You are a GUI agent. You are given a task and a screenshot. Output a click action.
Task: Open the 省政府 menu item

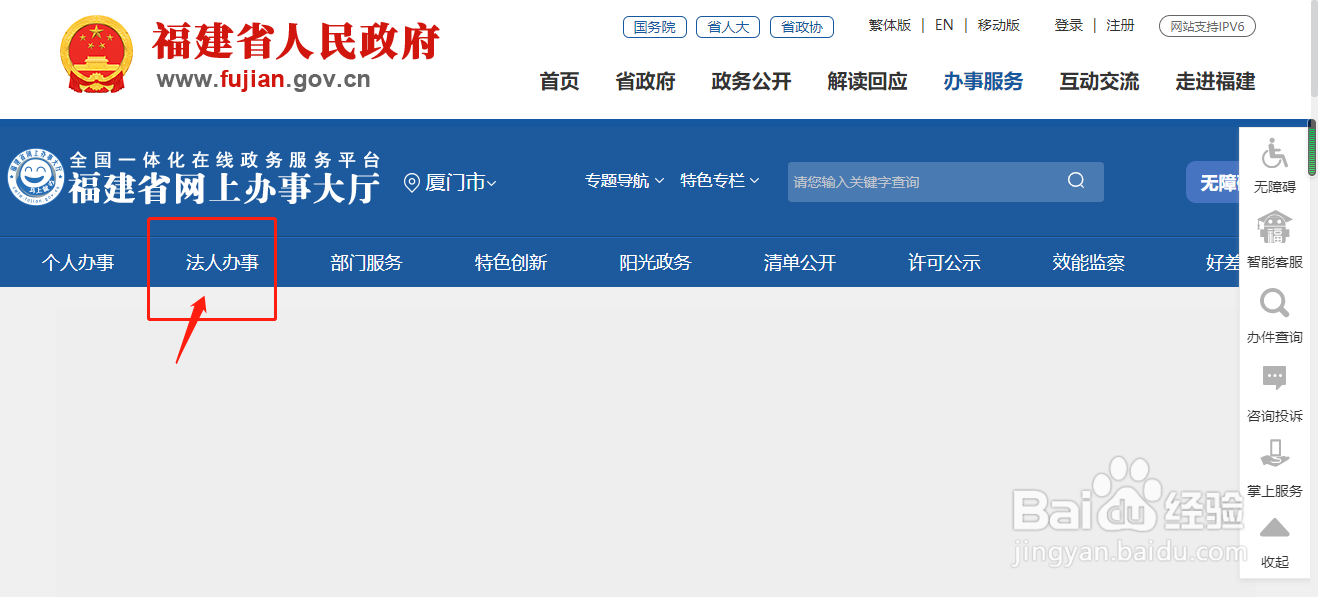(645, 82)
